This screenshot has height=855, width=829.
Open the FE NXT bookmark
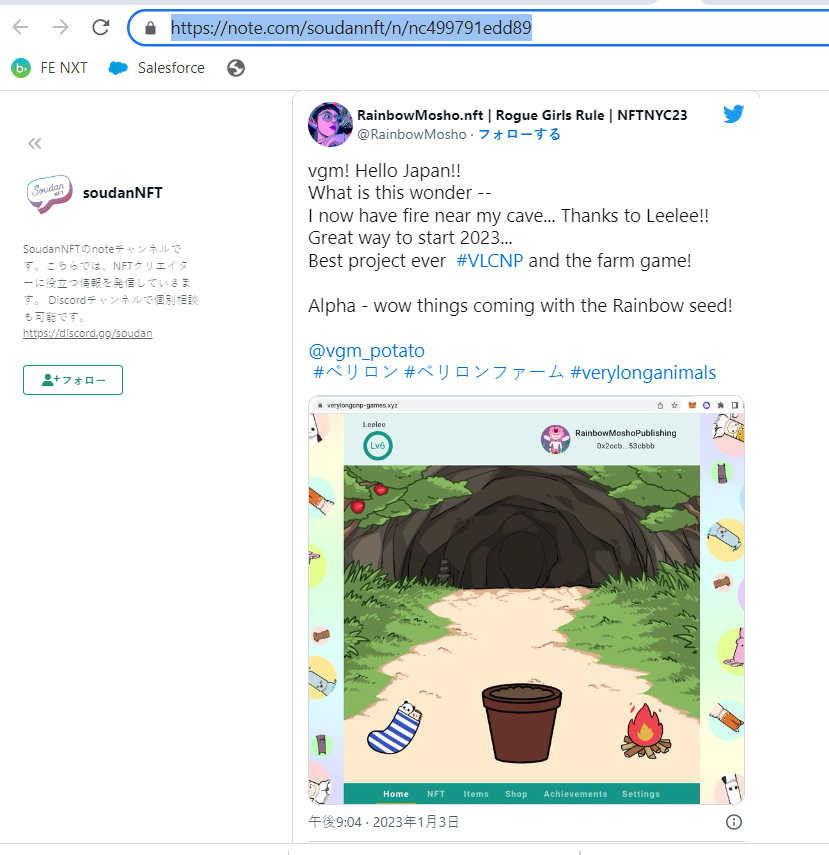click(49, 68)
